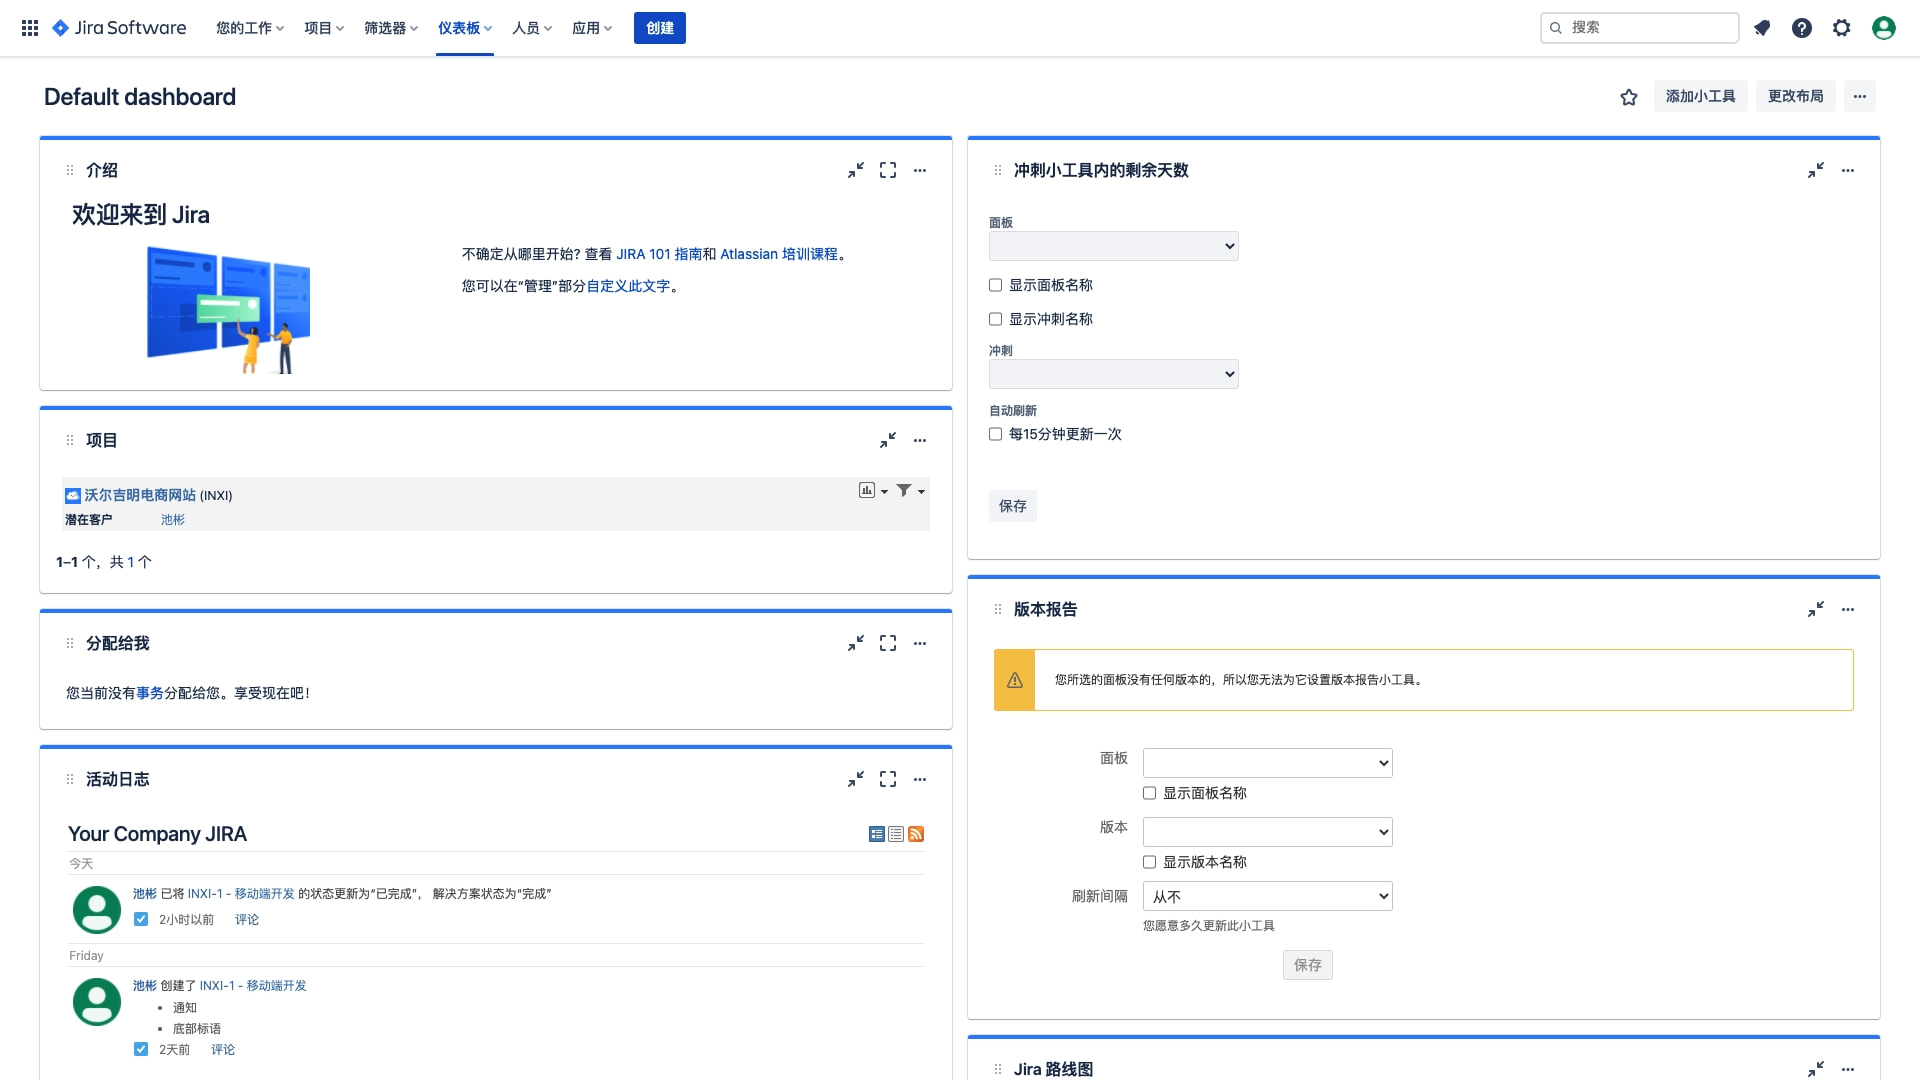The height and width of the screenshot is (1080, 1920).
Task: Open the project reports chart dropdown
Action: [x=873, y=491]
